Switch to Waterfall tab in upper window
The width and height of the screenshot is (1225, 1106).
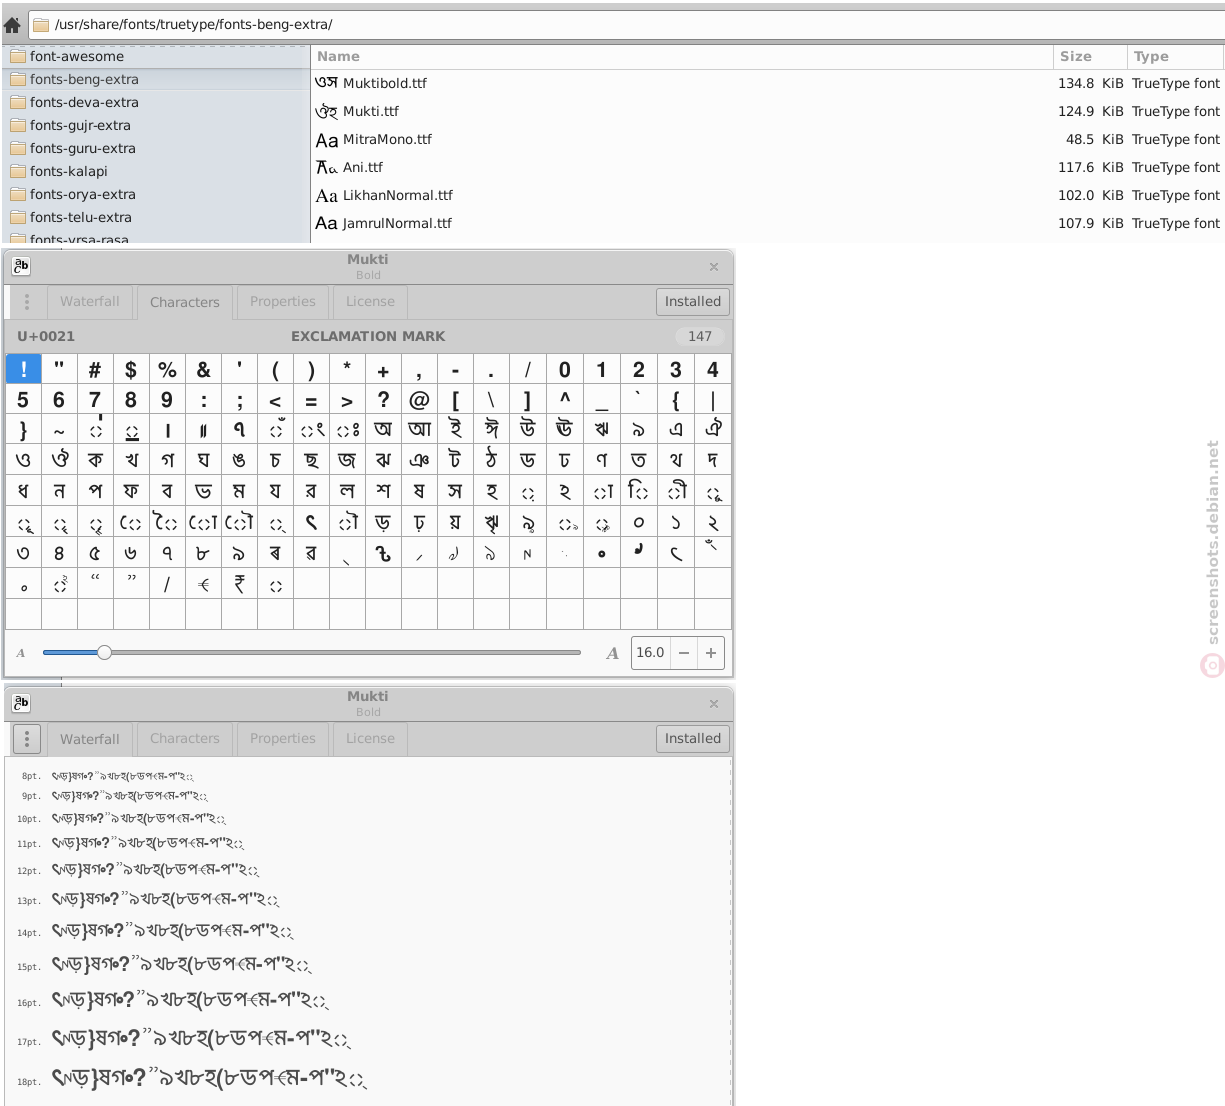(89, 301)
